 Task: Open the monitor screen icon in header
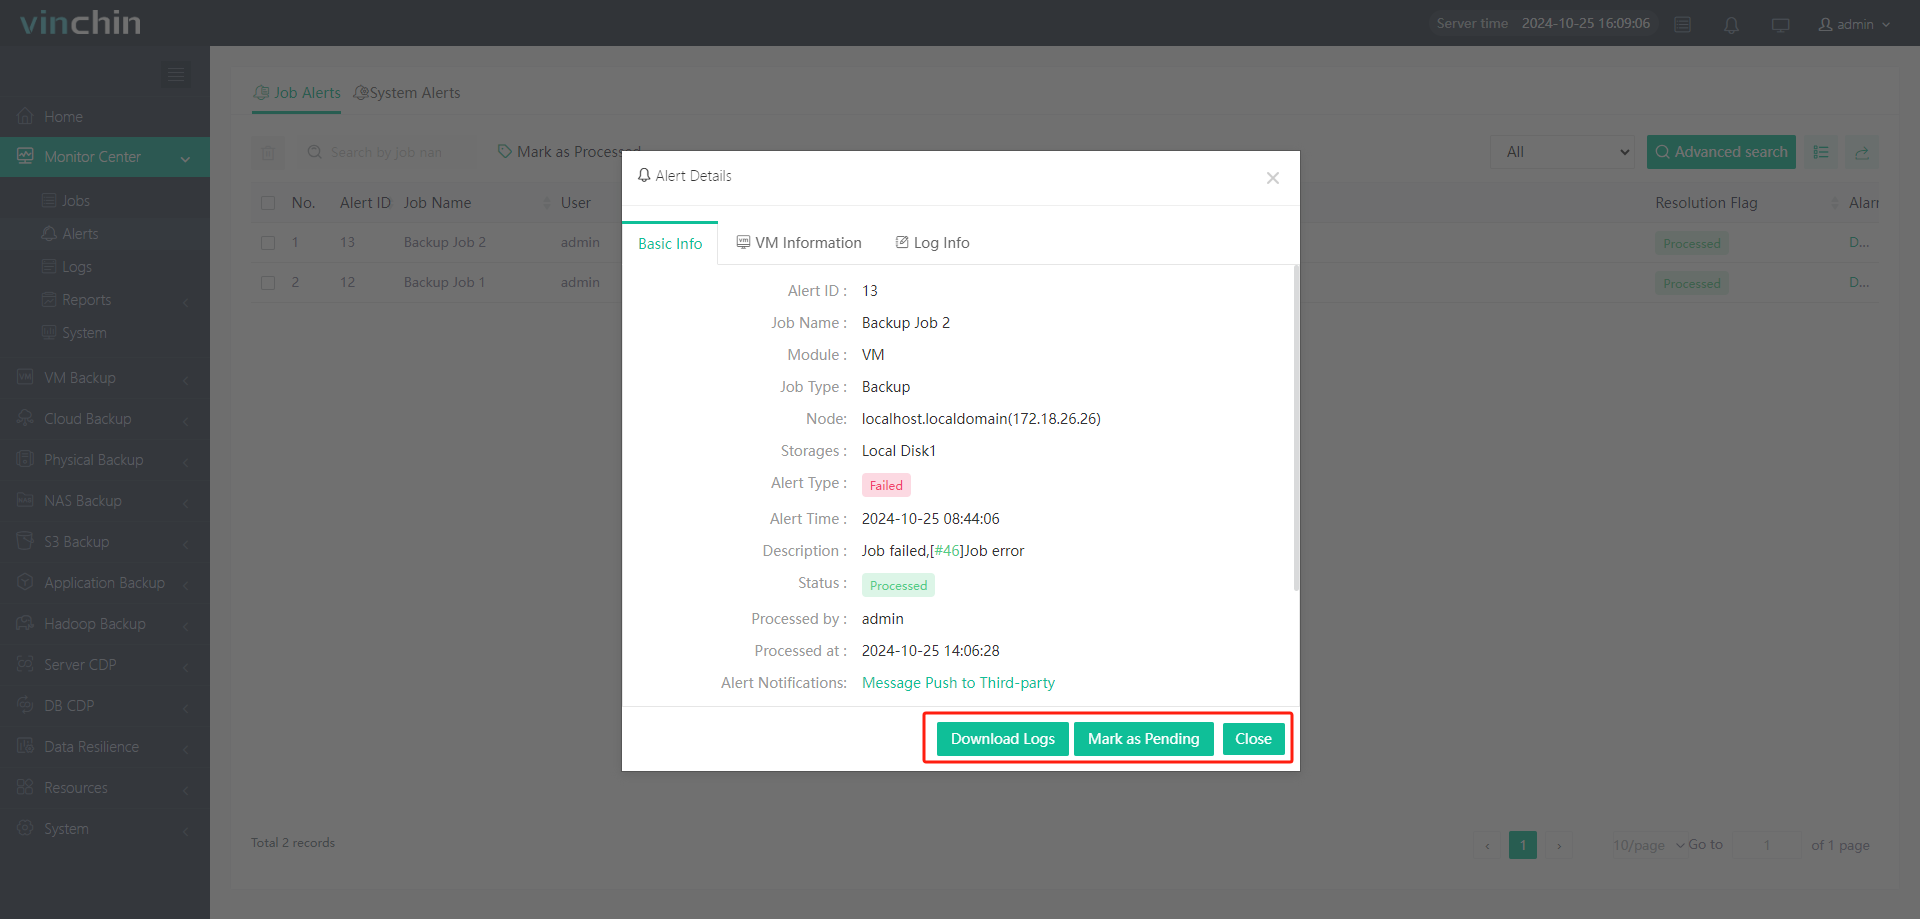click(x=1780, y=24)
